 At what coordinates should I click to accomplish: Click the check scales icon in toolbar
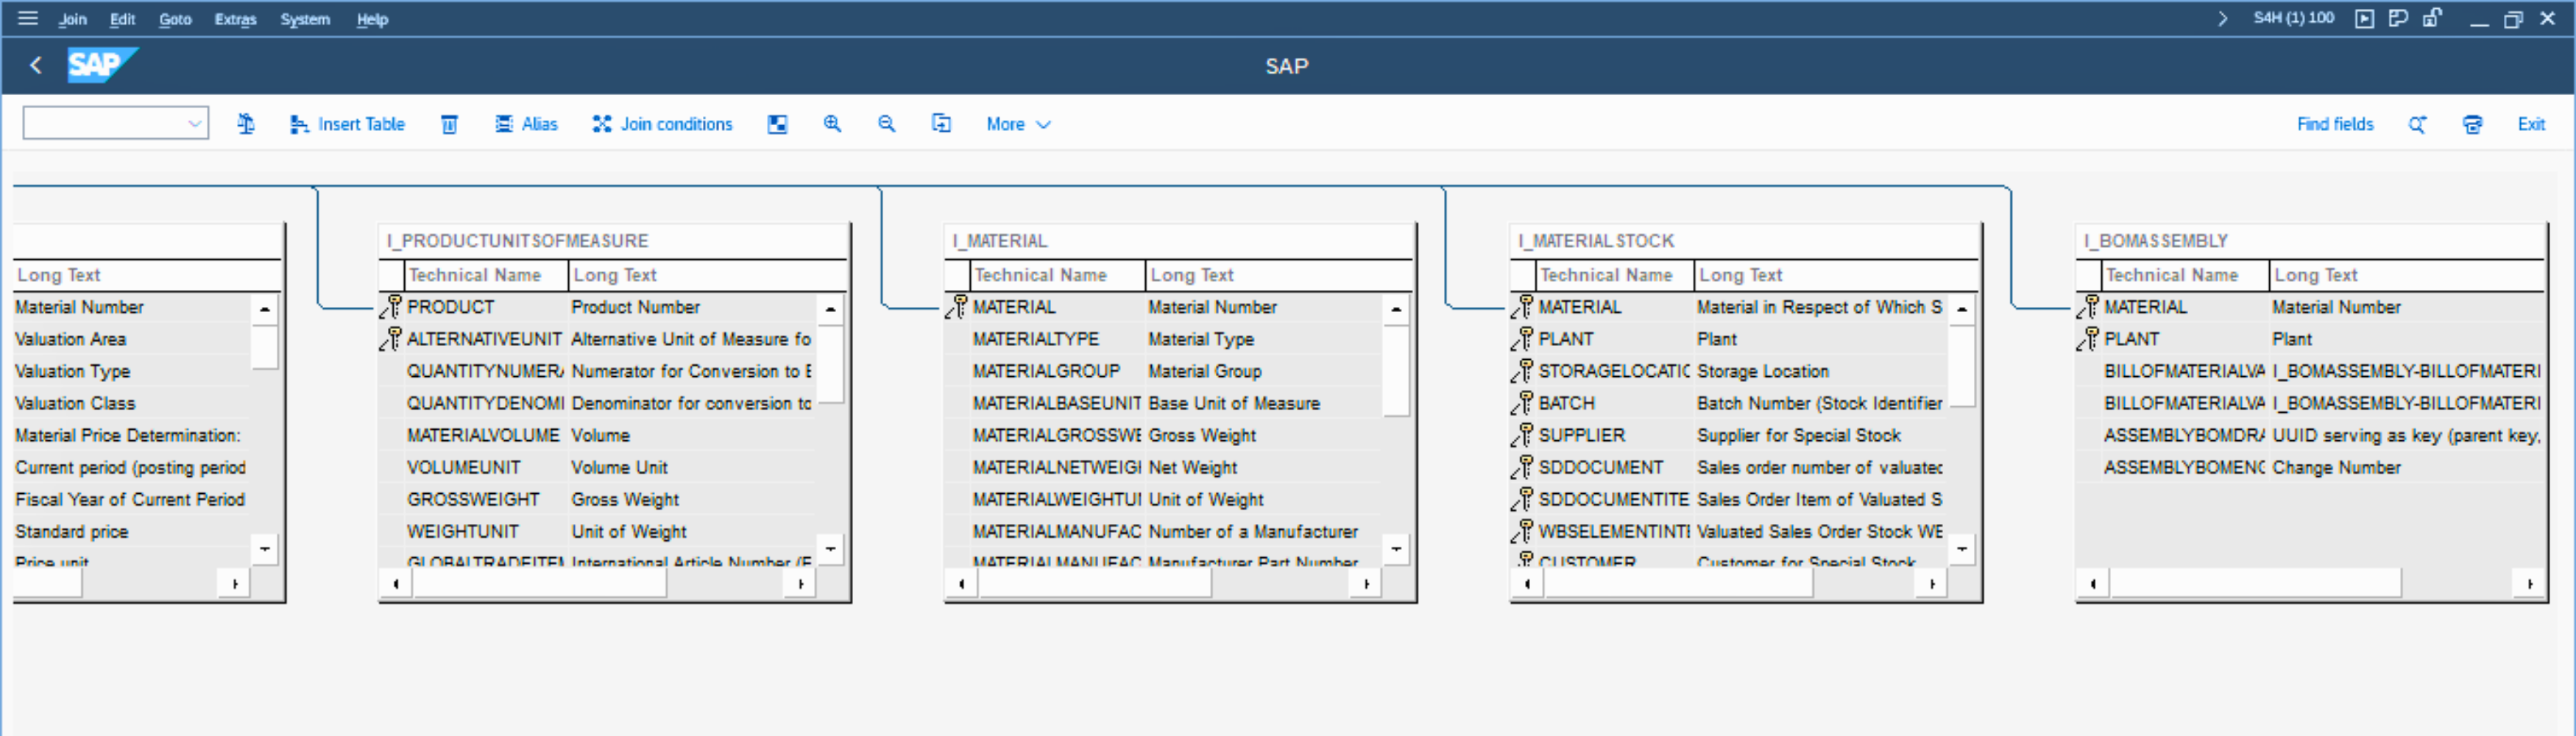[x=246, y=124]
